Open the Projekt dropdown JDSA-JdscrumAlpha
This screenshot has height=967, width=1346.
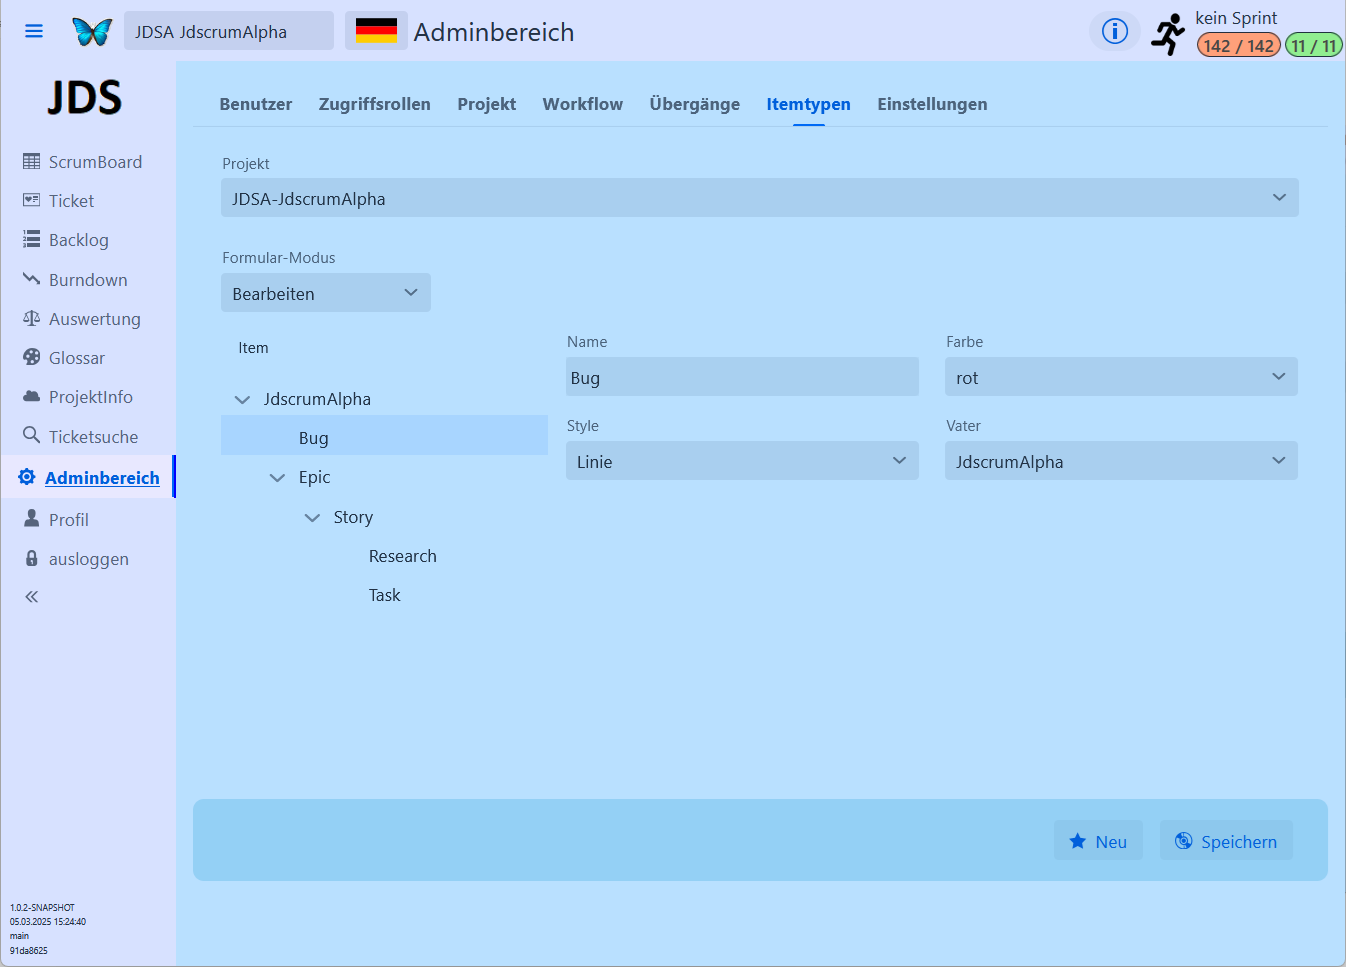[760, 198]
